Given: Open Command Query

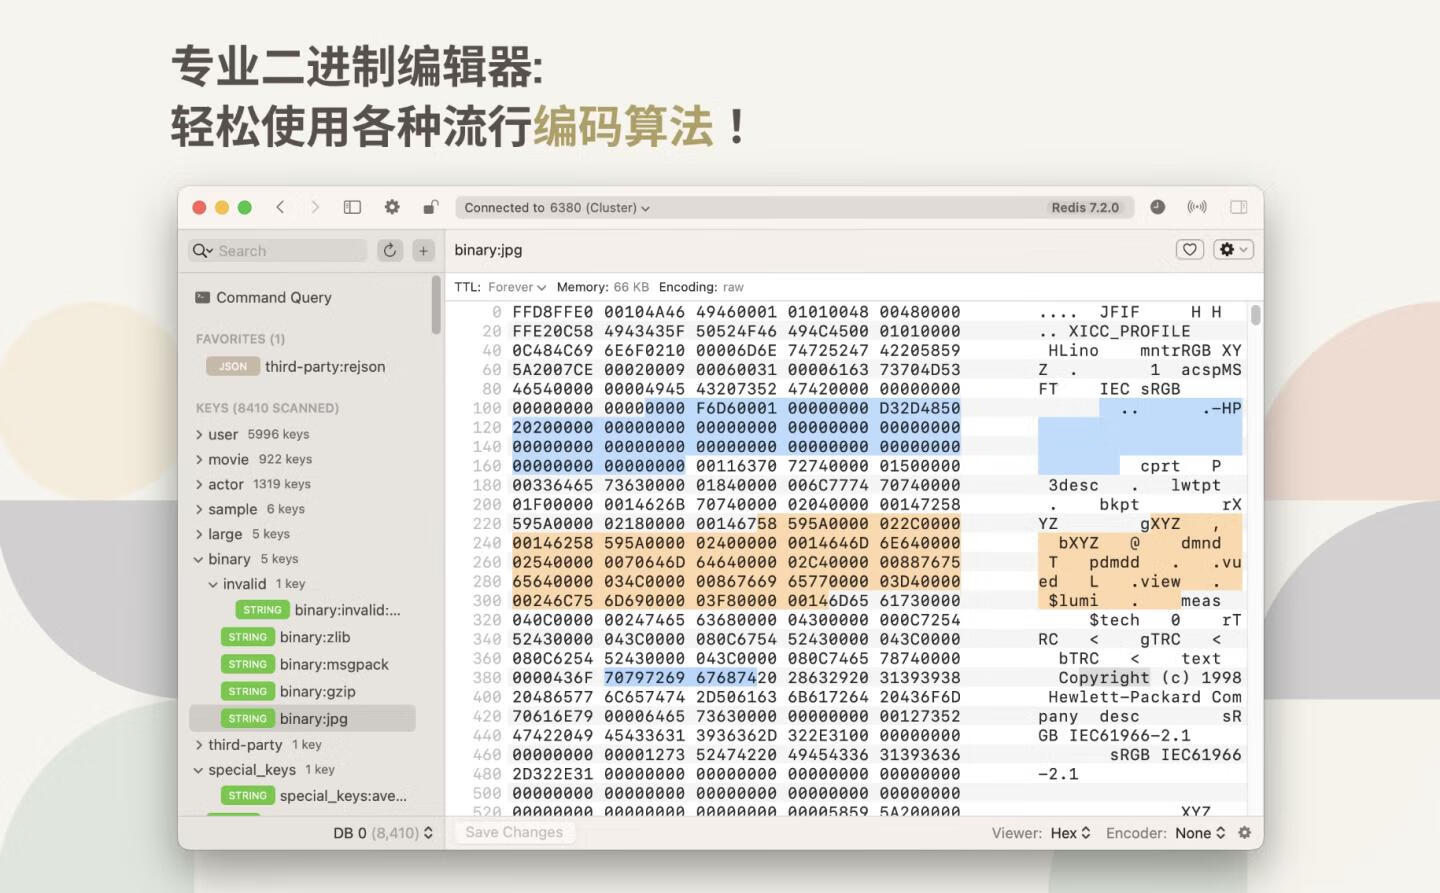Looking at the screenshot, I should click(x=273, y=298).
